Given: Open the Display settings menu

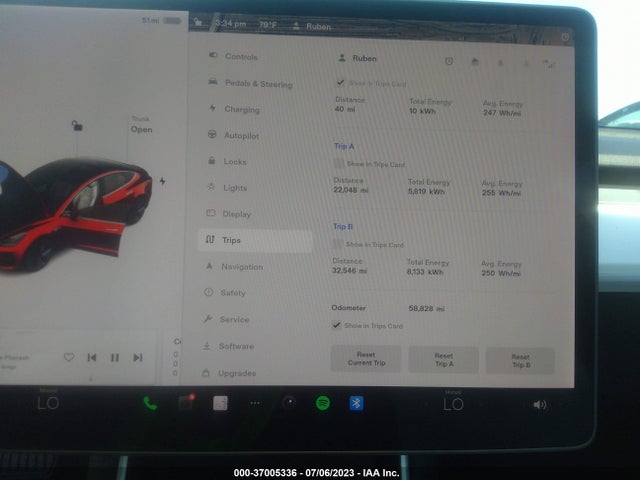Looking at the screenshot, I should tap(229, 213).
